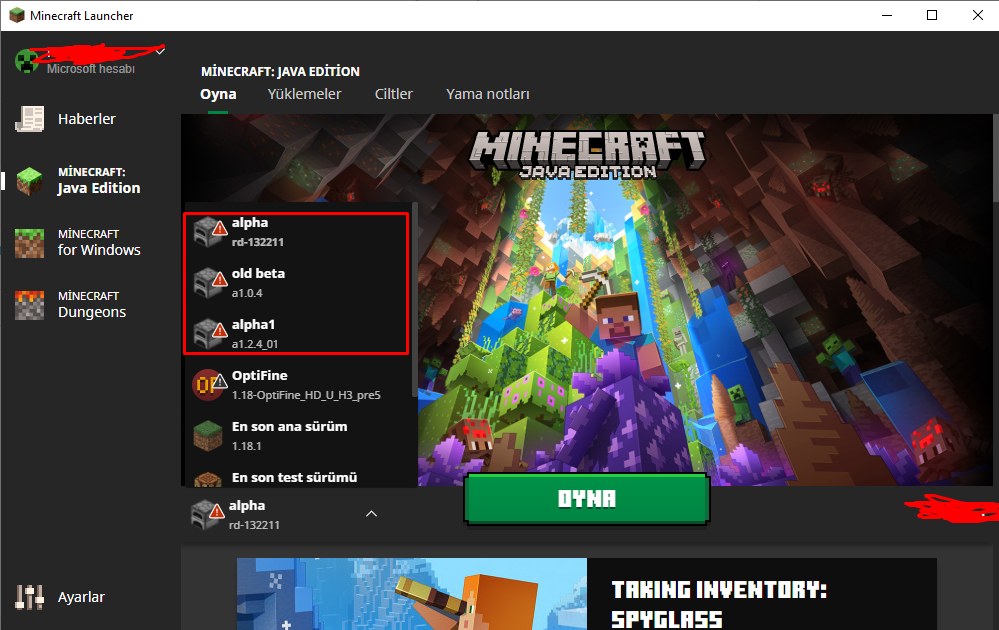The width and height of the screenshot is (999, 630).
Task: Switch to the Oyna tab
Action: point(218,94)
